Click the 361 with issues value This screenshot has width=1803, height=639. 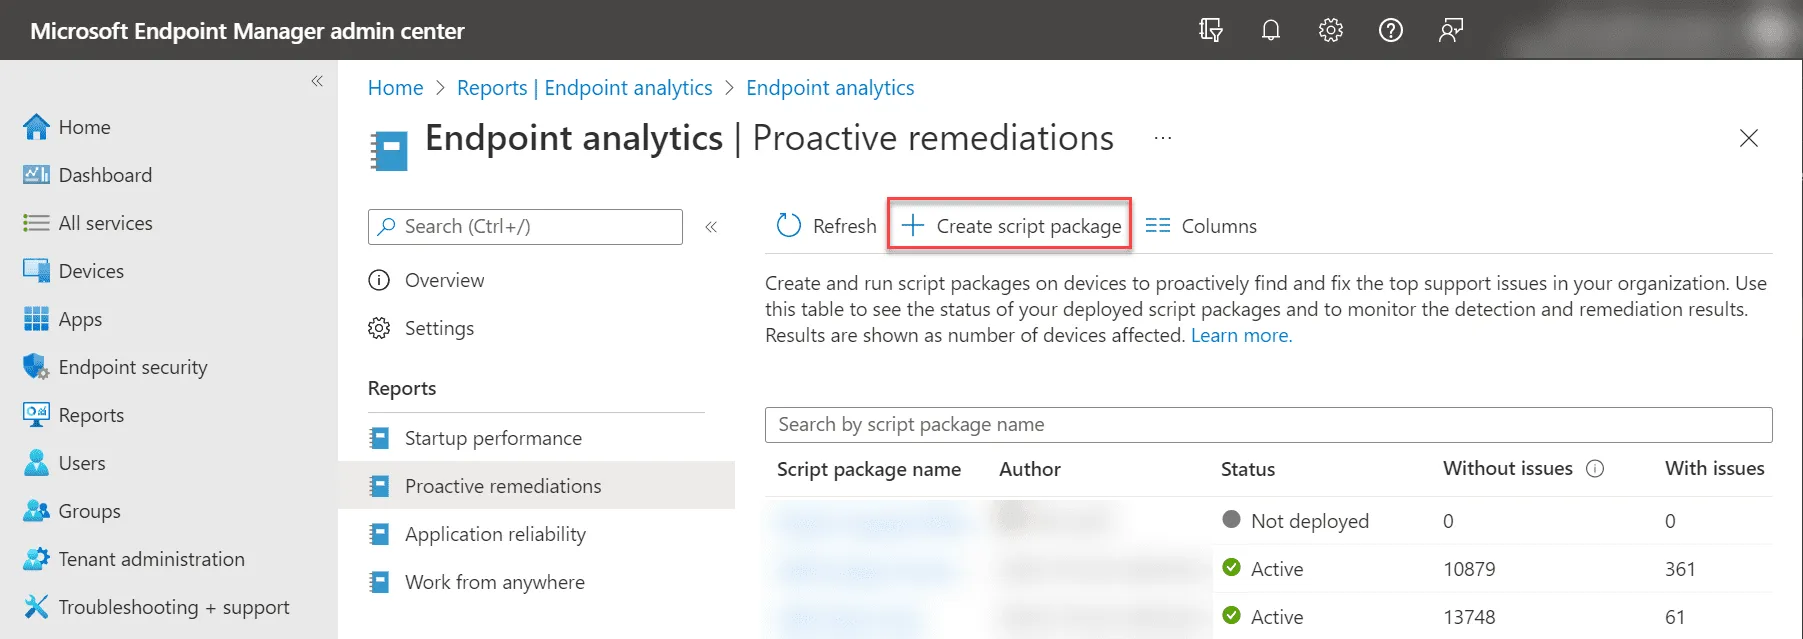pyautogui.click(x=1680, y=569)
